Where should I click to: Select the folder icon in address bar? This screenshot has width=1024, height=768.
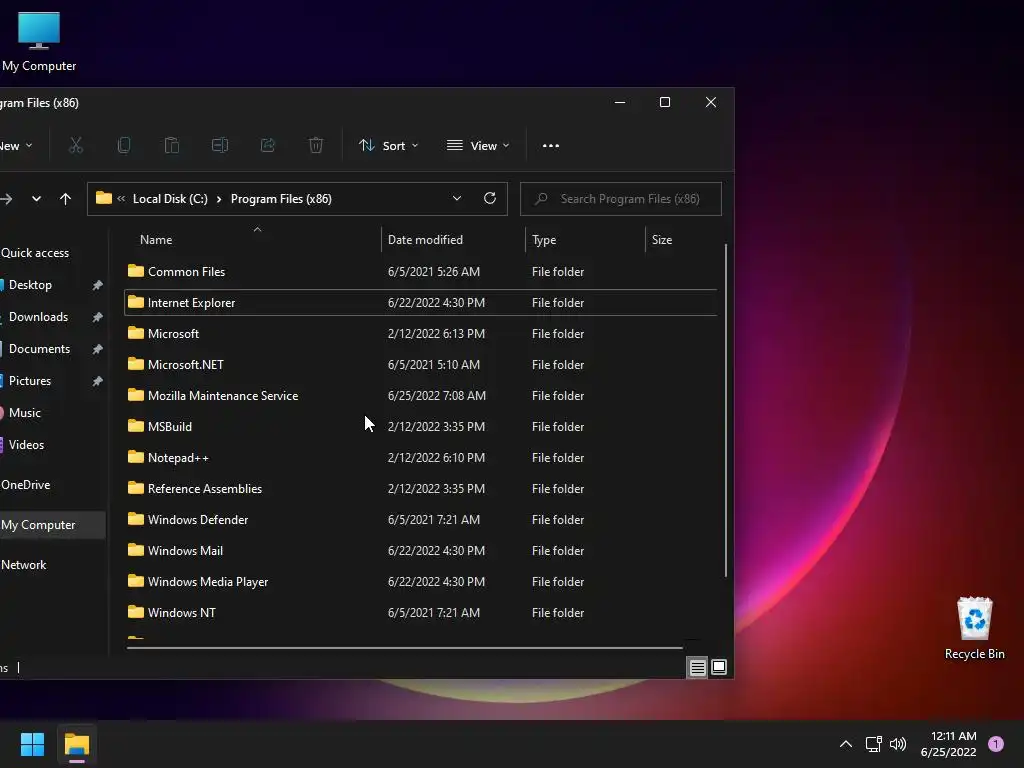tap(104, 198)
